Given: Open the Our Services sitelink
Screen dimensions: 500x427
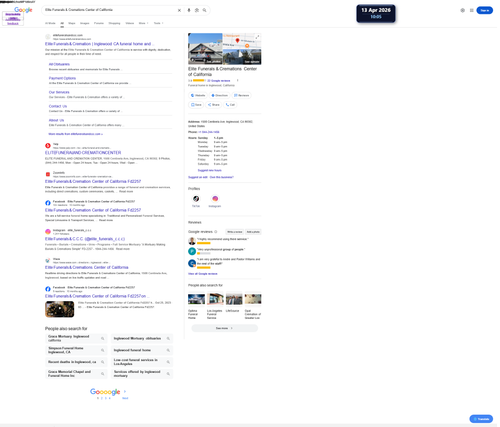Looking at the screenshot, I should point(59,92).
